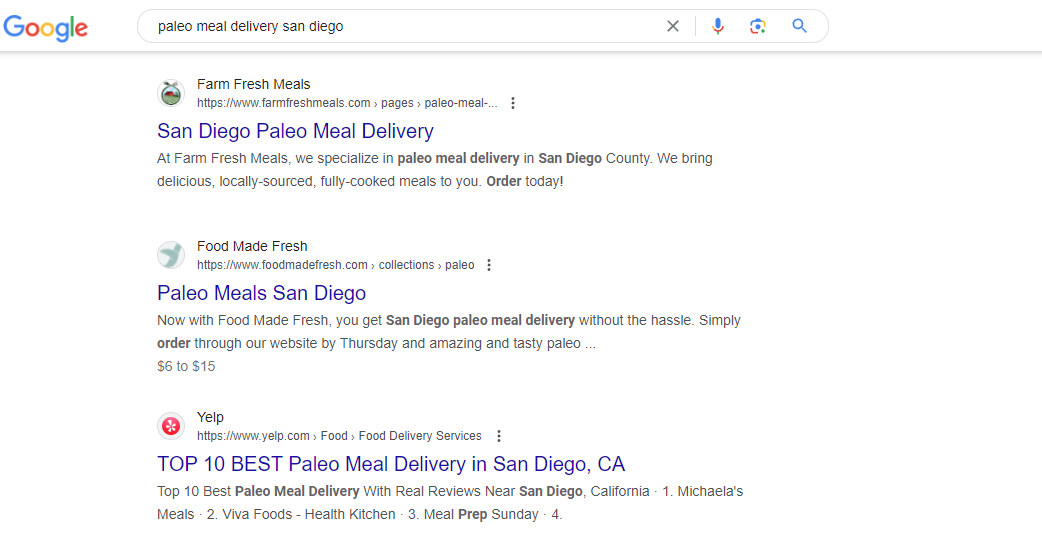Click inside the search text field
This screenshot has width=1042, height=554.
tap(400, 26)
